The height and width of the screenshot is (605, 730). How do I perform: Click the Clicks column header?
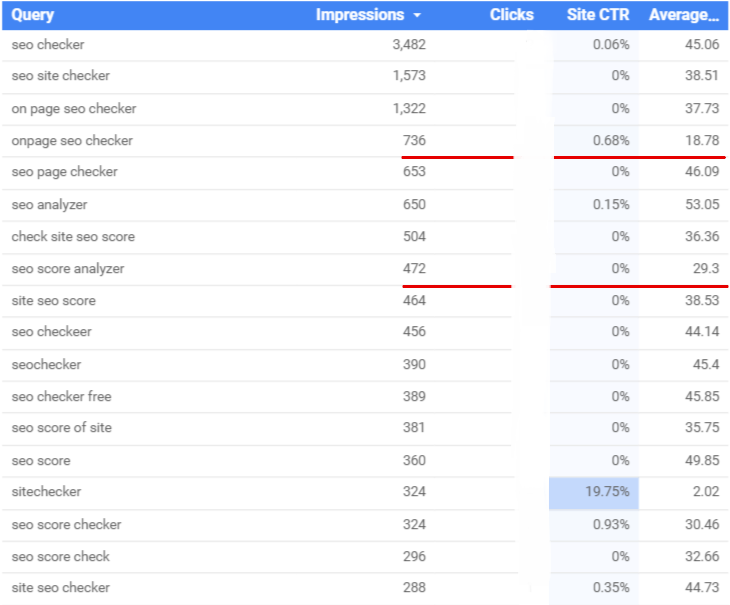pyautogui.click(x=512, y=15)
